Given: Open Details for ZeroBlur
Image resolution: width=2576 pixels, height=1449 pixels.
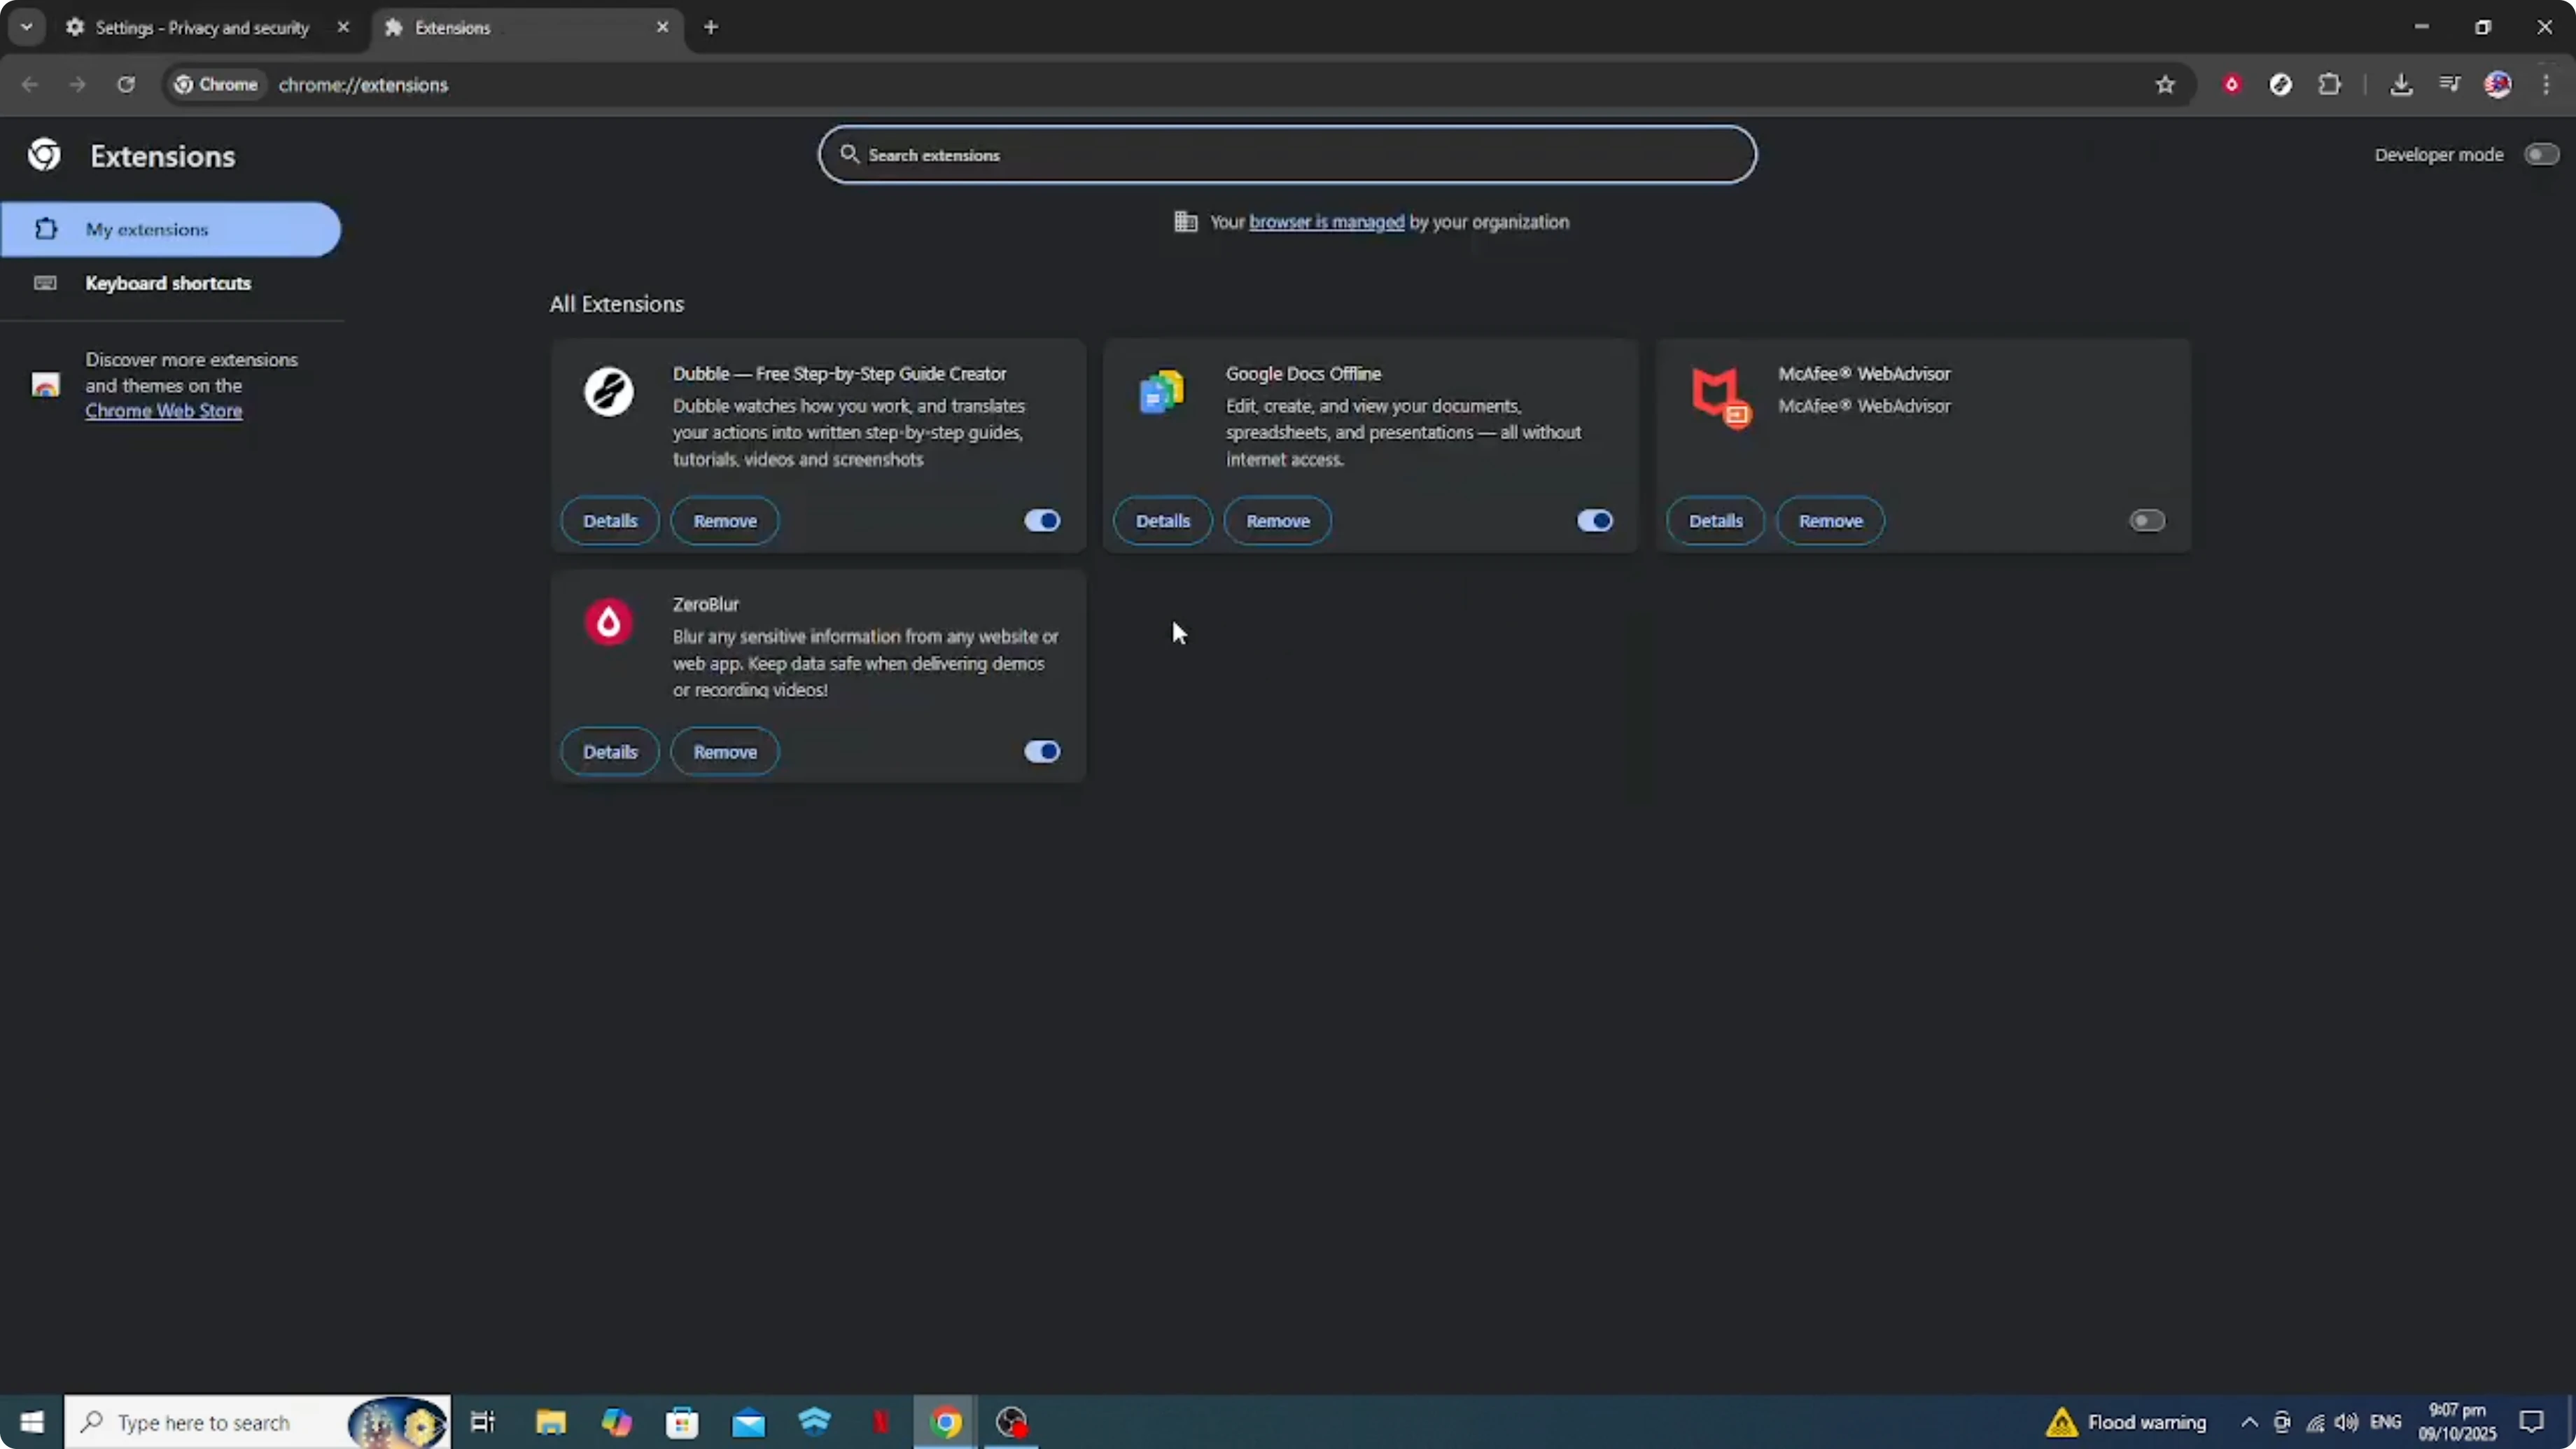Looking at the screenshot, I should (x=610, y=752).
